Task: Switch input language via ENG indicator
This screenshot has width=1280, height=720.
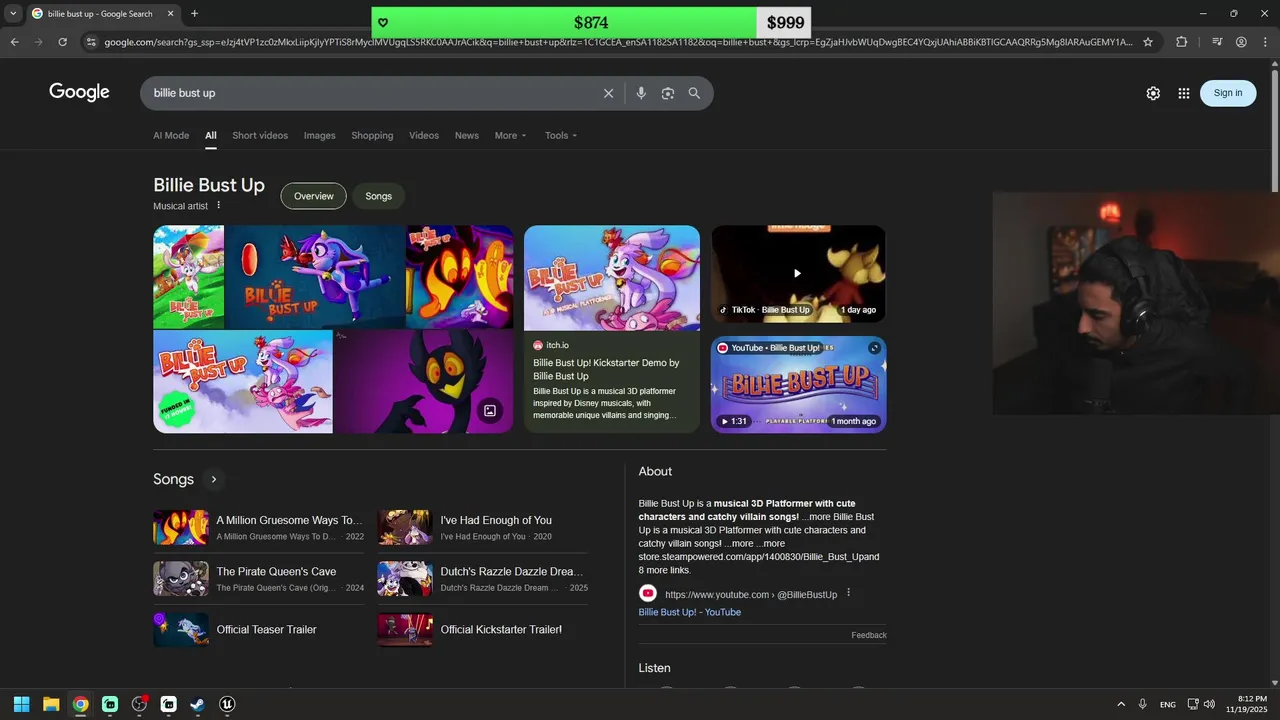Action: coord(1168,705)
